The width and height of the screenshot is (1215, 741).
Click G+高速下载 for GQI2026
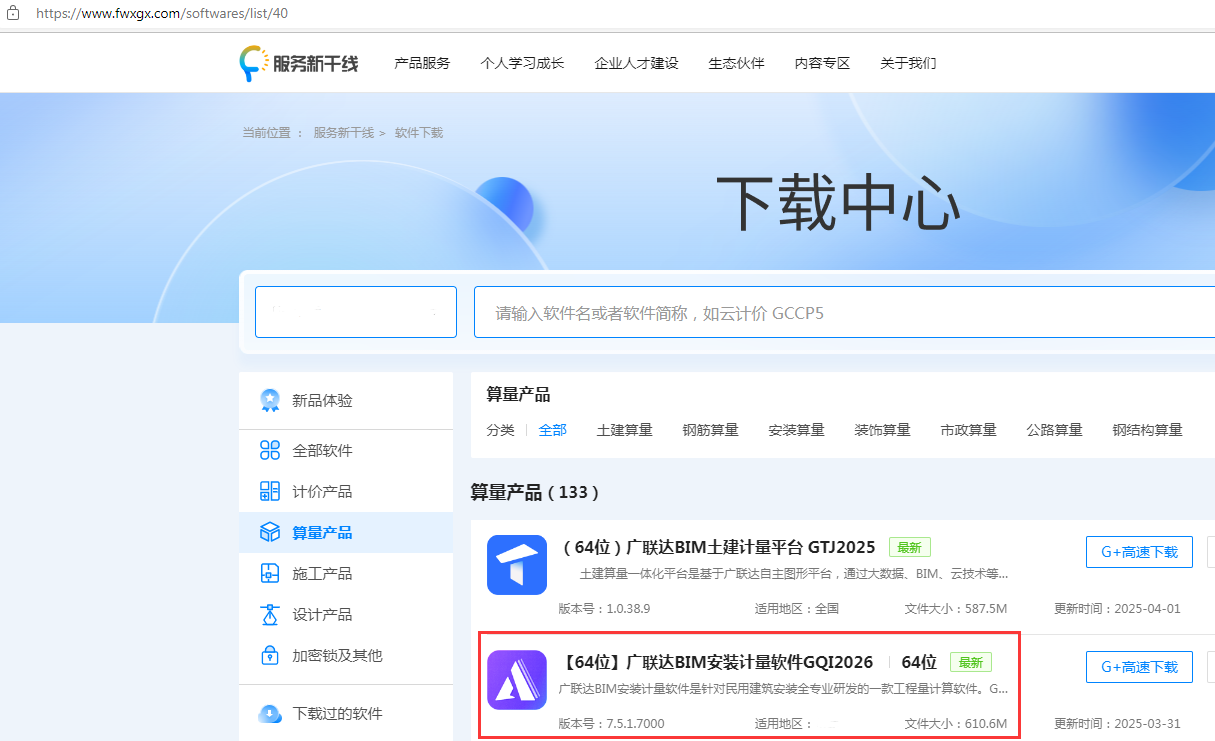pos(1139,666)
